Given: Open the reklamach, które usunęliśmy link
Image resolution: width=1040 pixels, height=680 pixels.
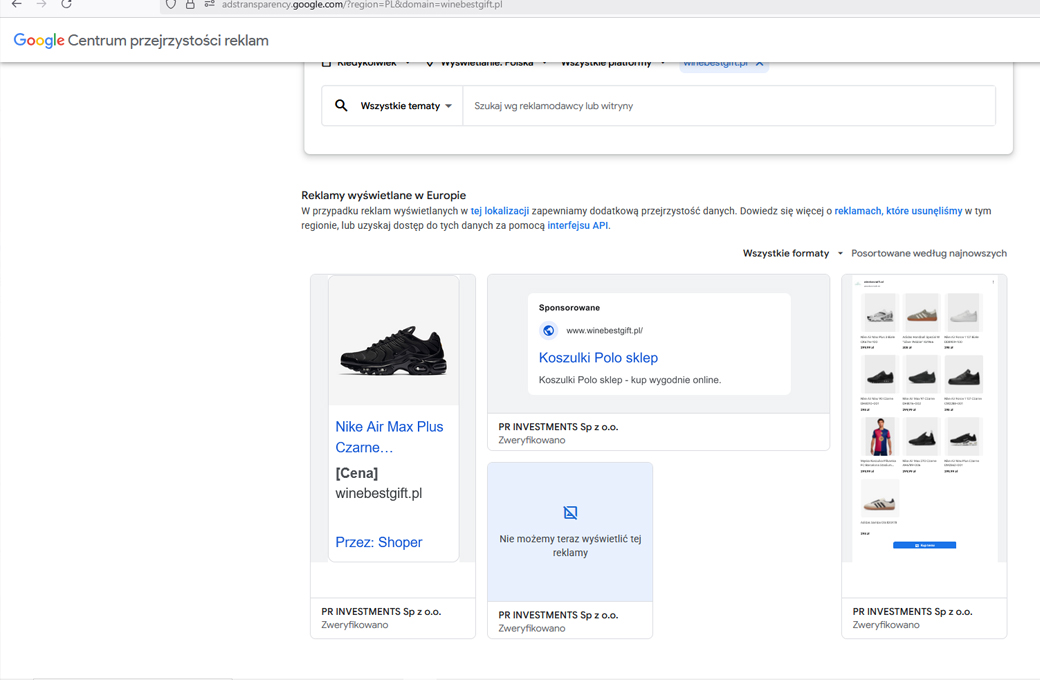Looking at the screenshot, I should (898, 211).
